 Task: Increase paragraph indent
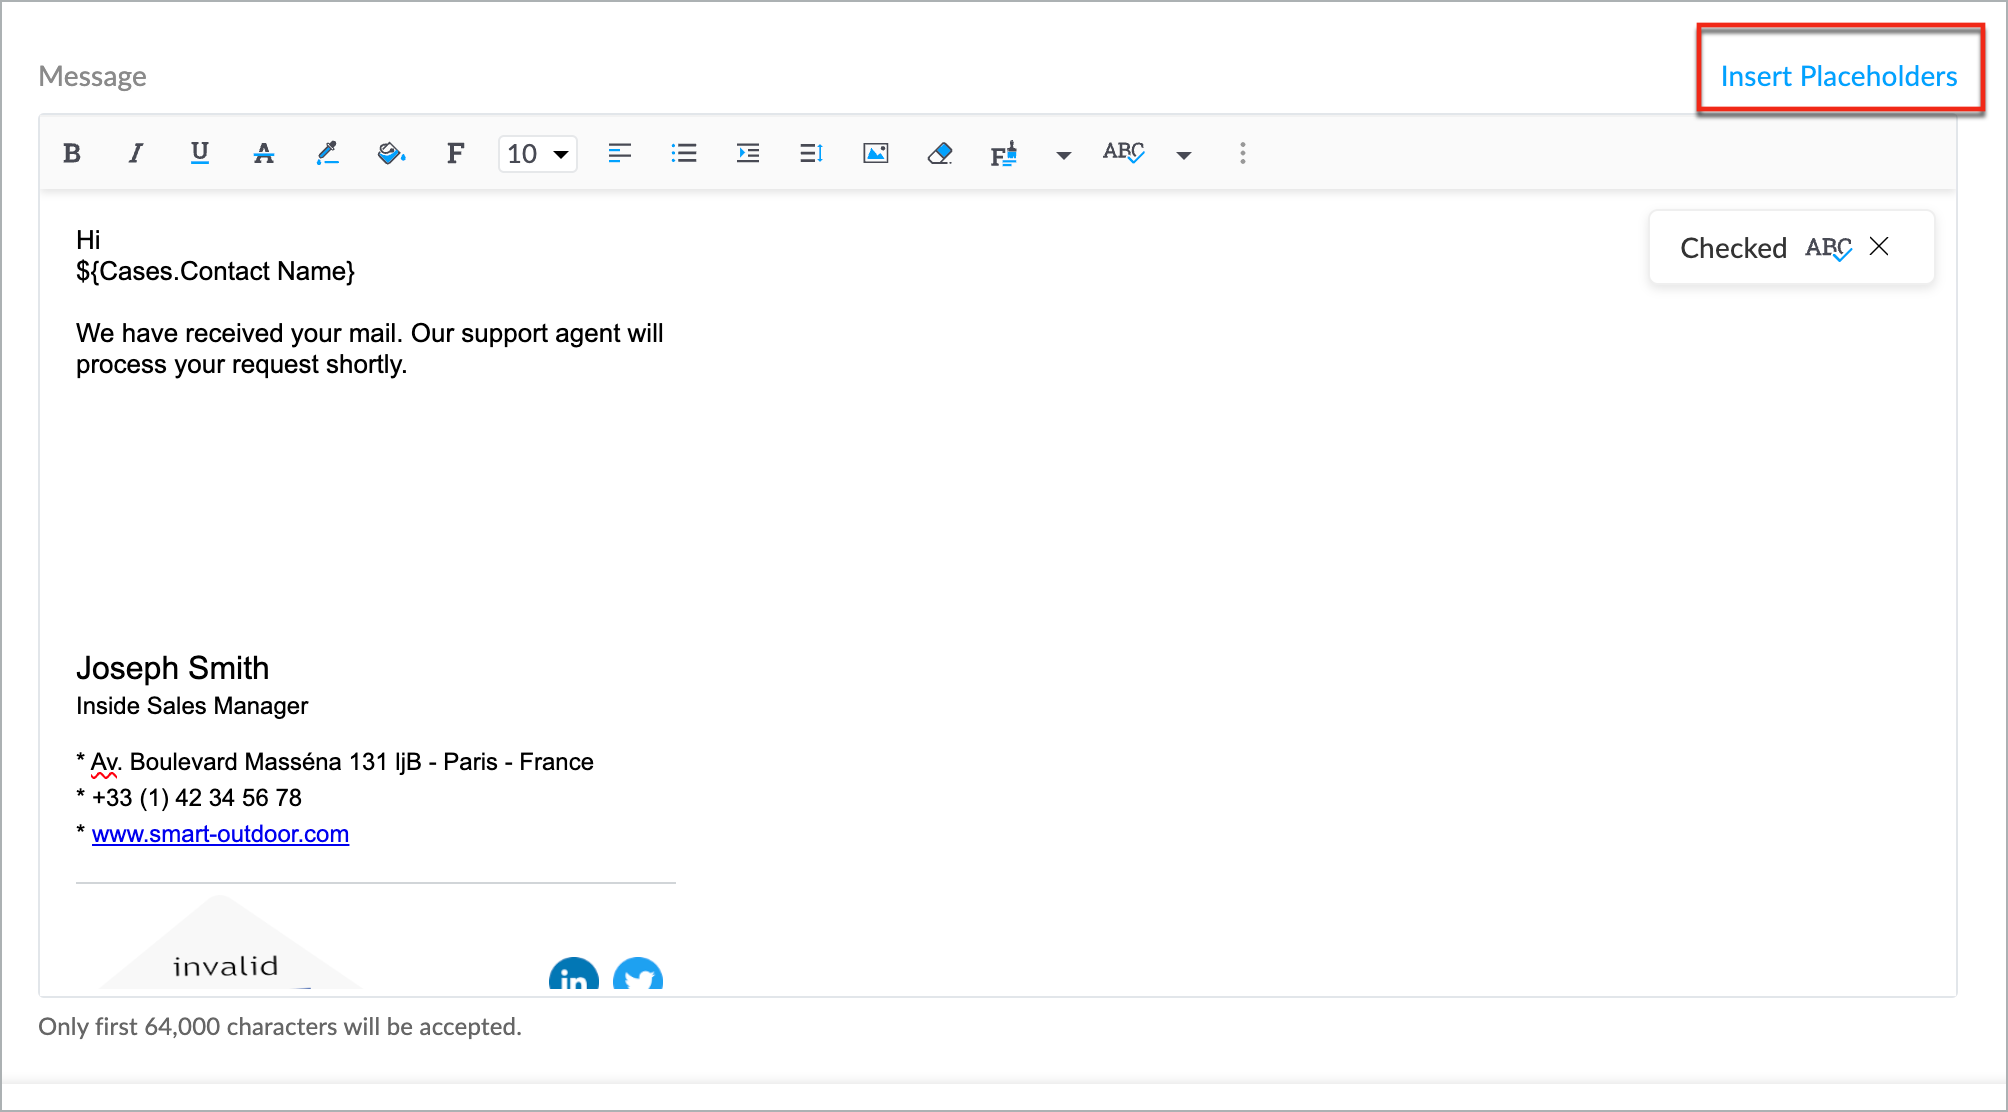pos(748,153)
